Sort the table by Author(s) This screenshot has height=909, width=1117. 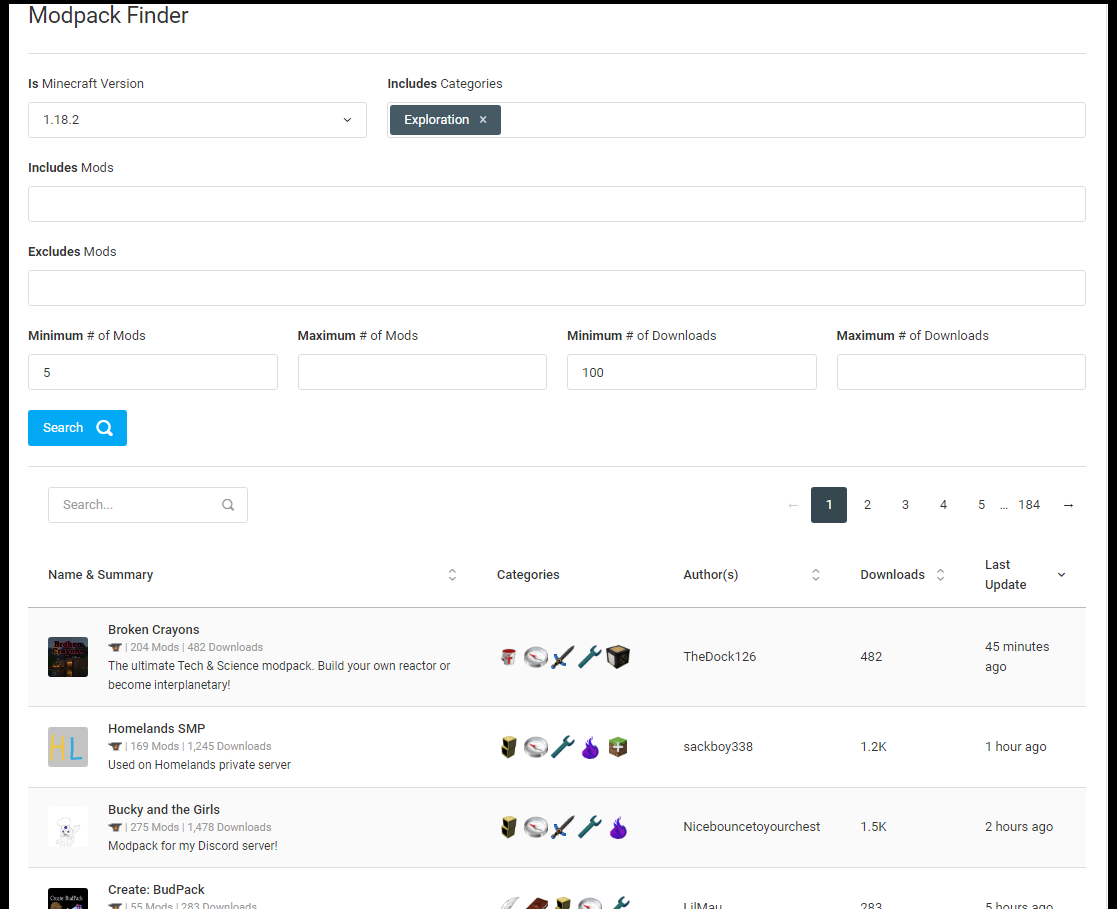(816, 575)
